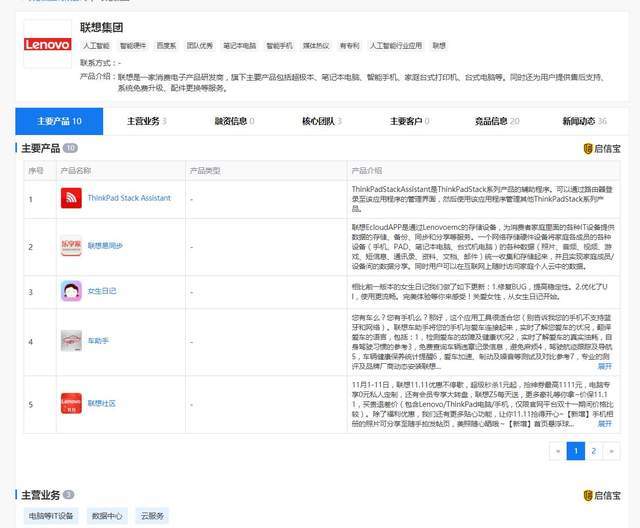Click the 产品类型 column header
The width and height of the screenshot is (640, 528).
(205, 171)
